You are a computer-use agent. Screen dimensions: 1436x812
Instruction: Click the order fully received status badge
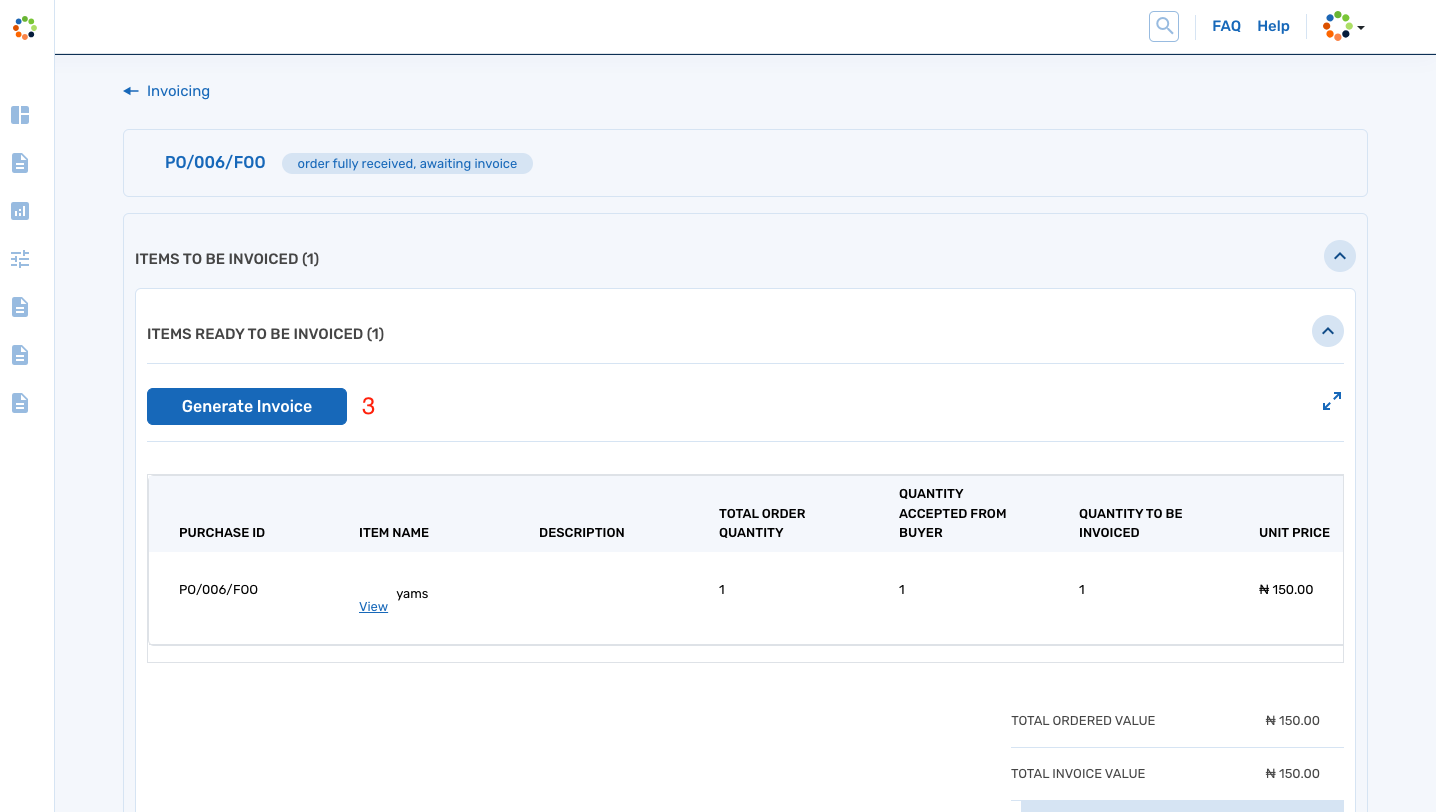coord(407,163)
